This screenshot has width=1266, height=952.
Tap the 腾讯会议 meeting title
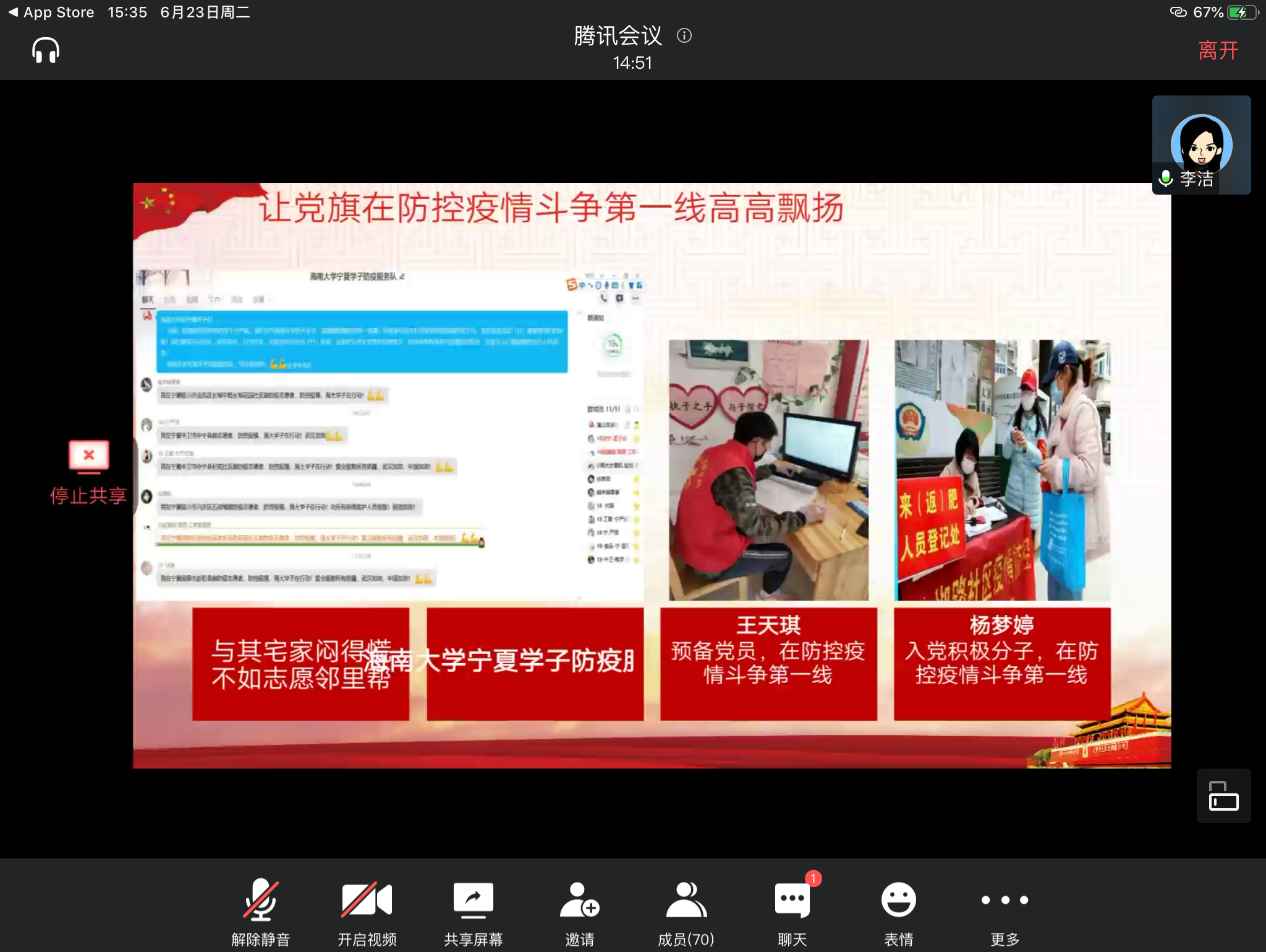click(x=618, y=36)
